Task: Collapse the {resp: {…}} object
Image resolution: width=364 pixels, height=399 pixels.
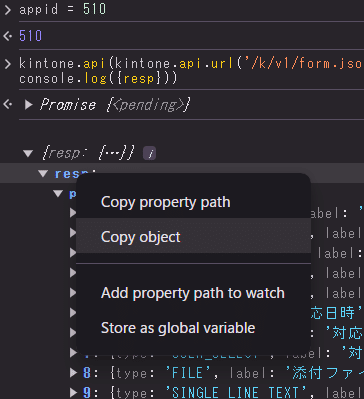Action: [x=28, y=153]
